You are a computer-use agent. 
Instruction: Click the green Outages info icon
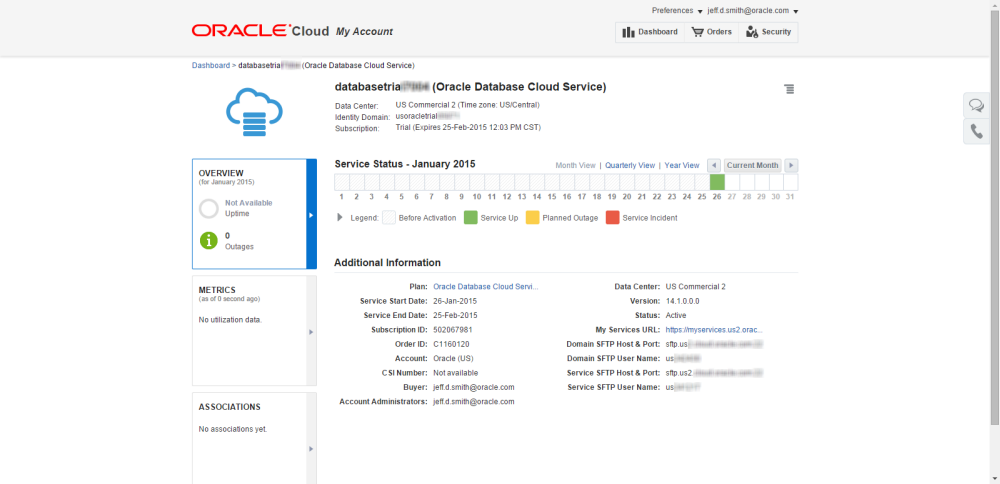click(x=209, y=240)
